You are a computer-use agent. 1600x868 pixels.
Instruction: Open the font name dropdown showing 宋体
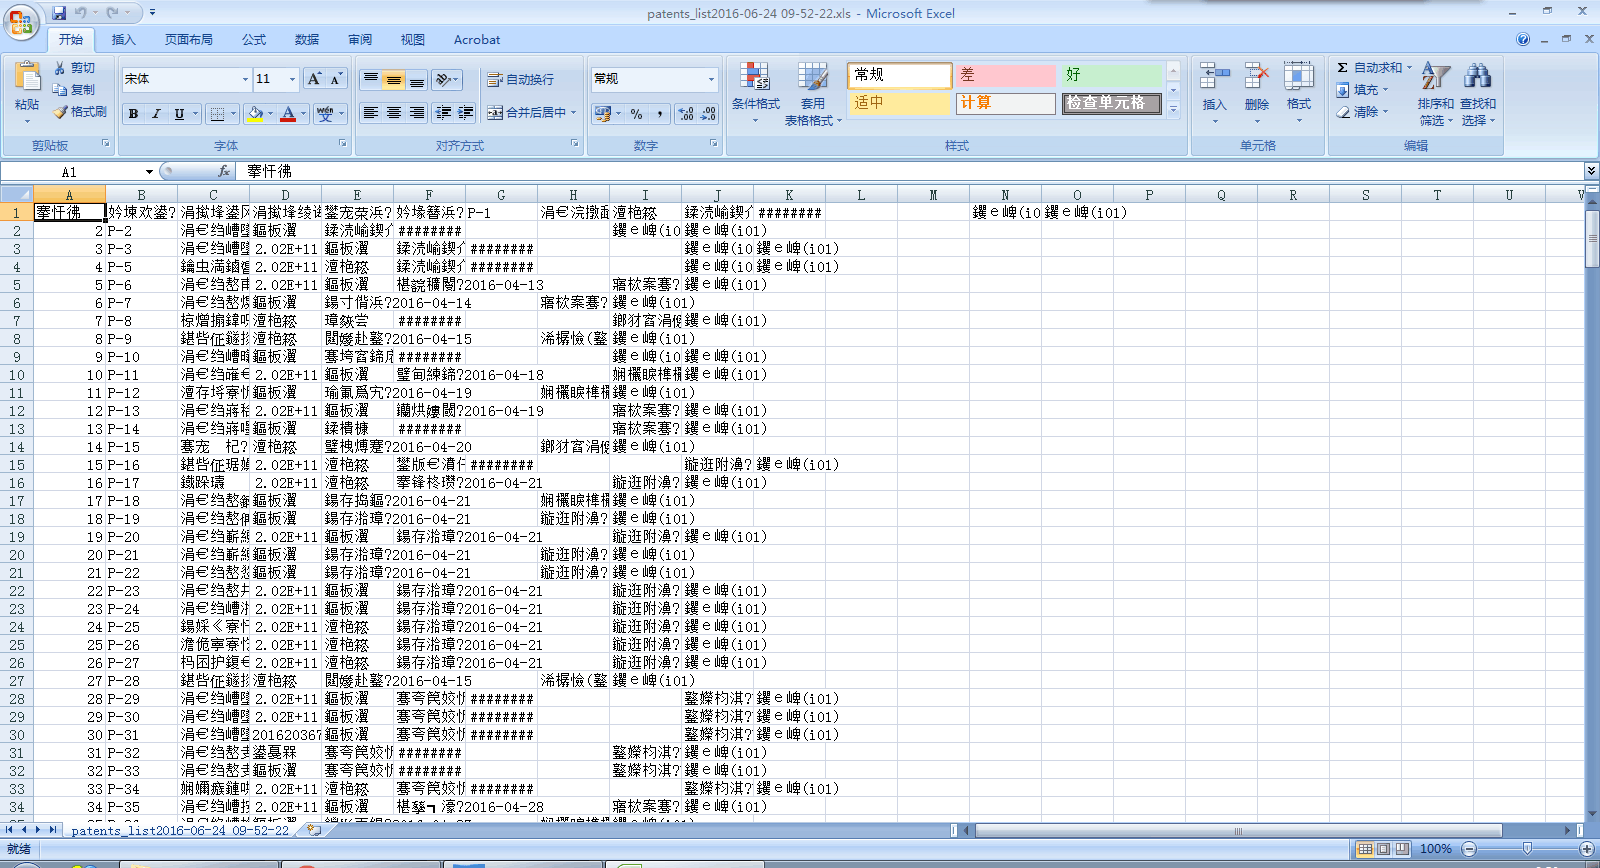click(245, 79)
